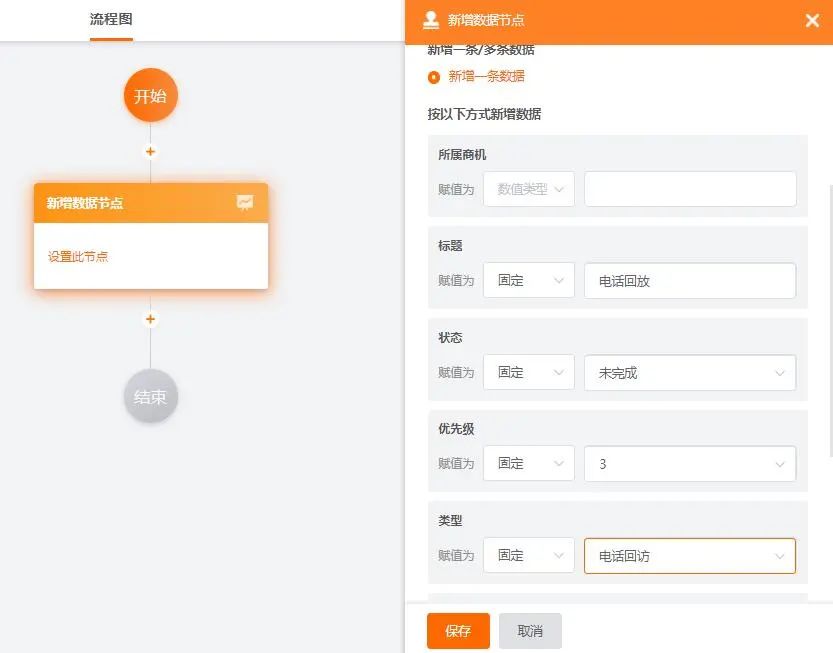Image resolution: width=833 pixels, height=653 pixels.
Task: Expand the priority value dropdown showing 3
Action: [690, 464]
